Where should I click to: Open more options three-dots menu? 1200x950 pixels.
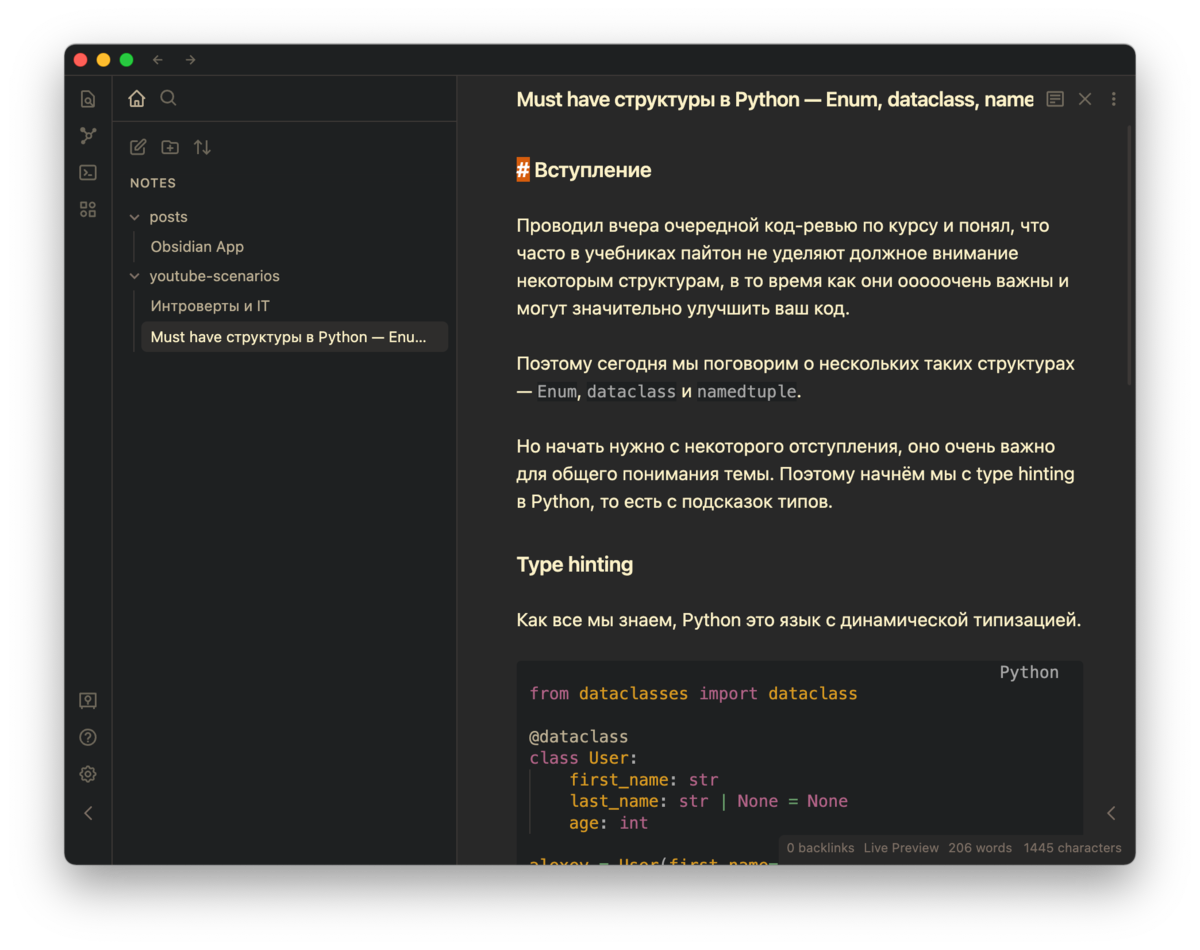[1114, 99]
